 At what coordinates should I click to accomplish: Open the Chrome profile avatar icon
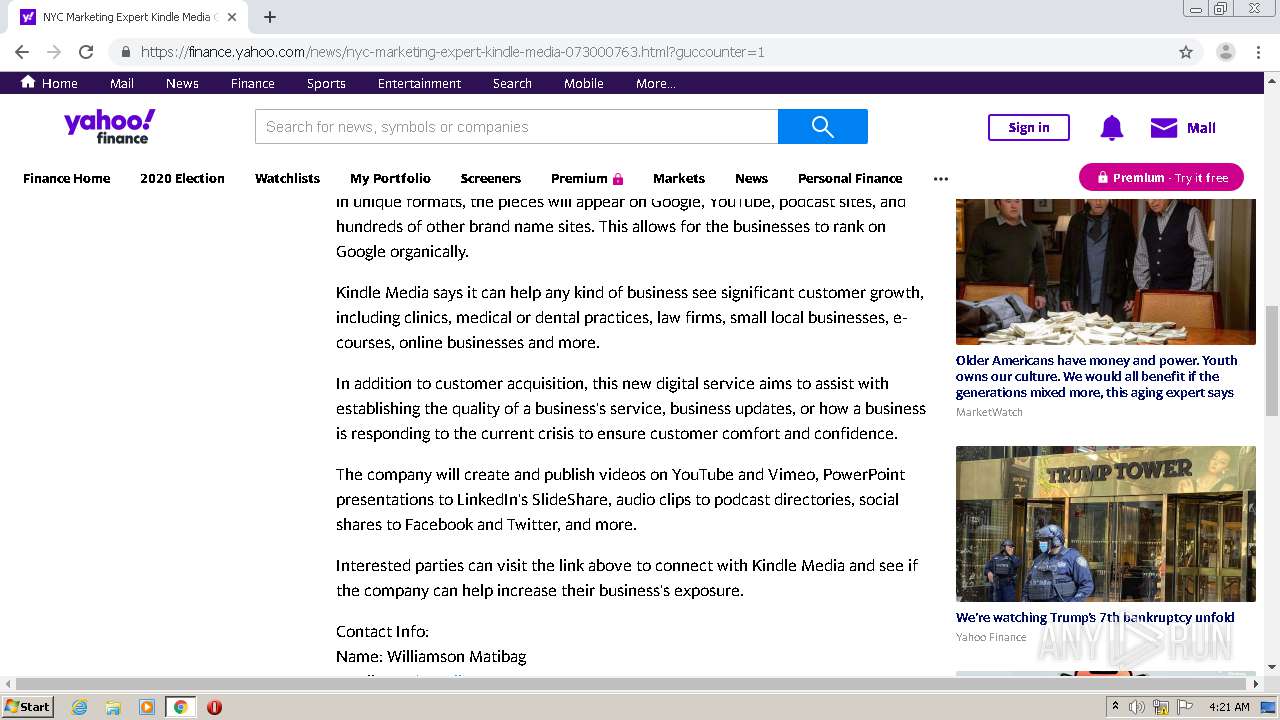pyautogui.click(x=1225, y=52)
